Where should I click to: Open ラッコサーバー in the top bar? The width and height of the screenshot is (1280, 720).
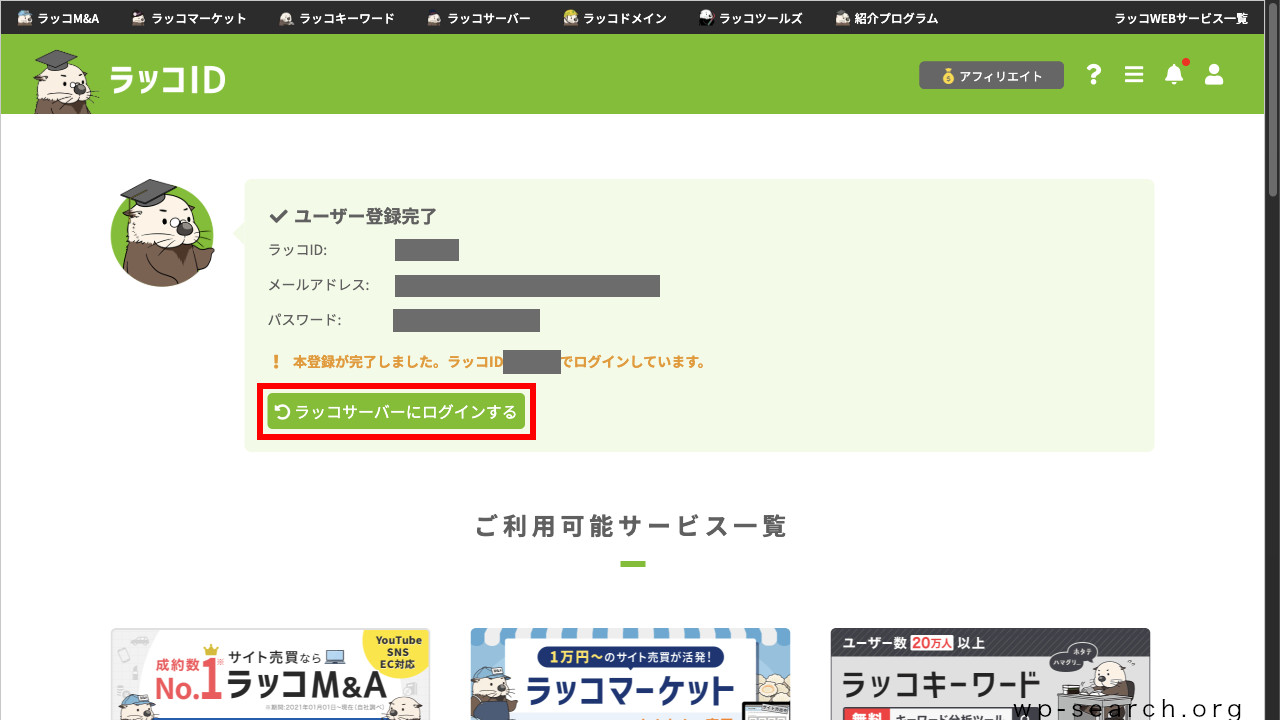pos(478,18)
